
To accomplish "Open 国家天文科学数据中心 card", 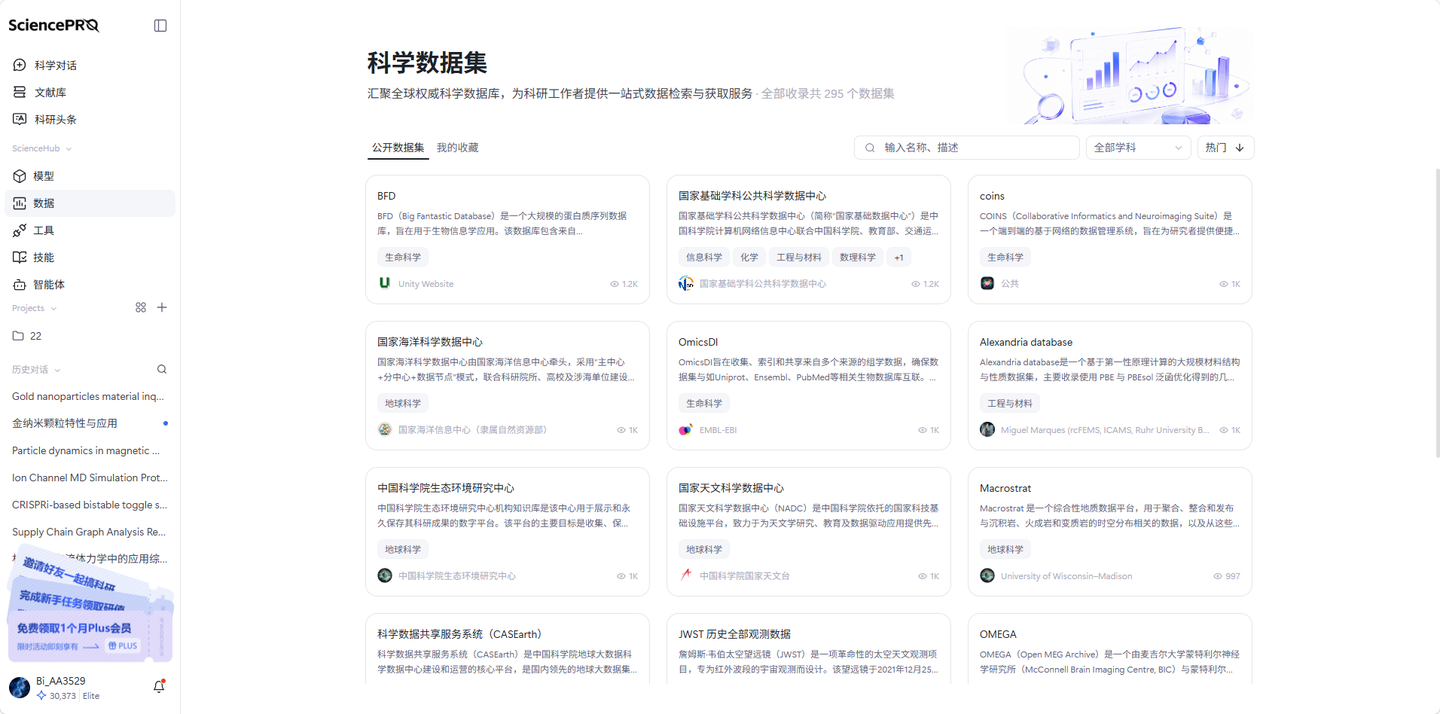I will tap(809, 532).
